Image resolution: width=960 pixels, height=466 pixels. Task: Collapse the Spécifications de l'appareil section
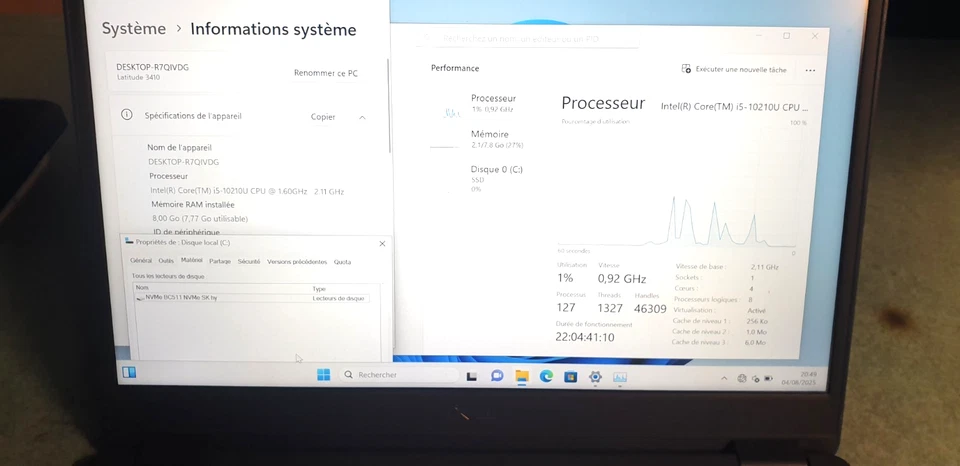(362, 118)
